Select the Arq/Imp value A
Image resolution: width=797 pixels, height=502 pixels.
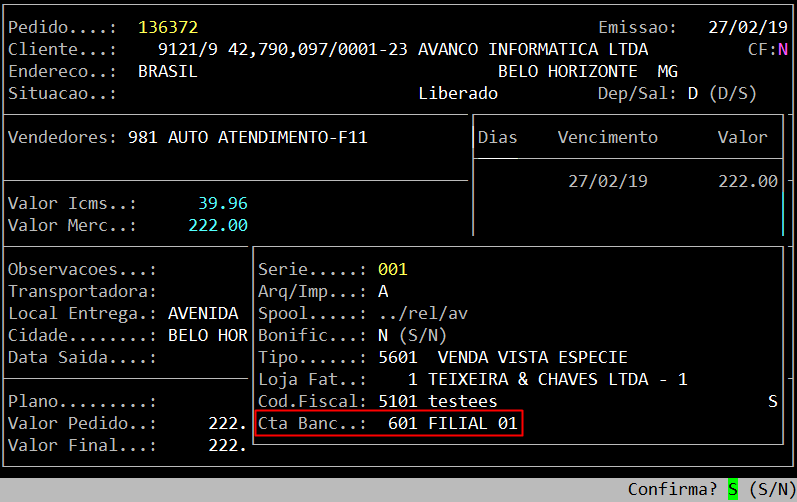383,292
